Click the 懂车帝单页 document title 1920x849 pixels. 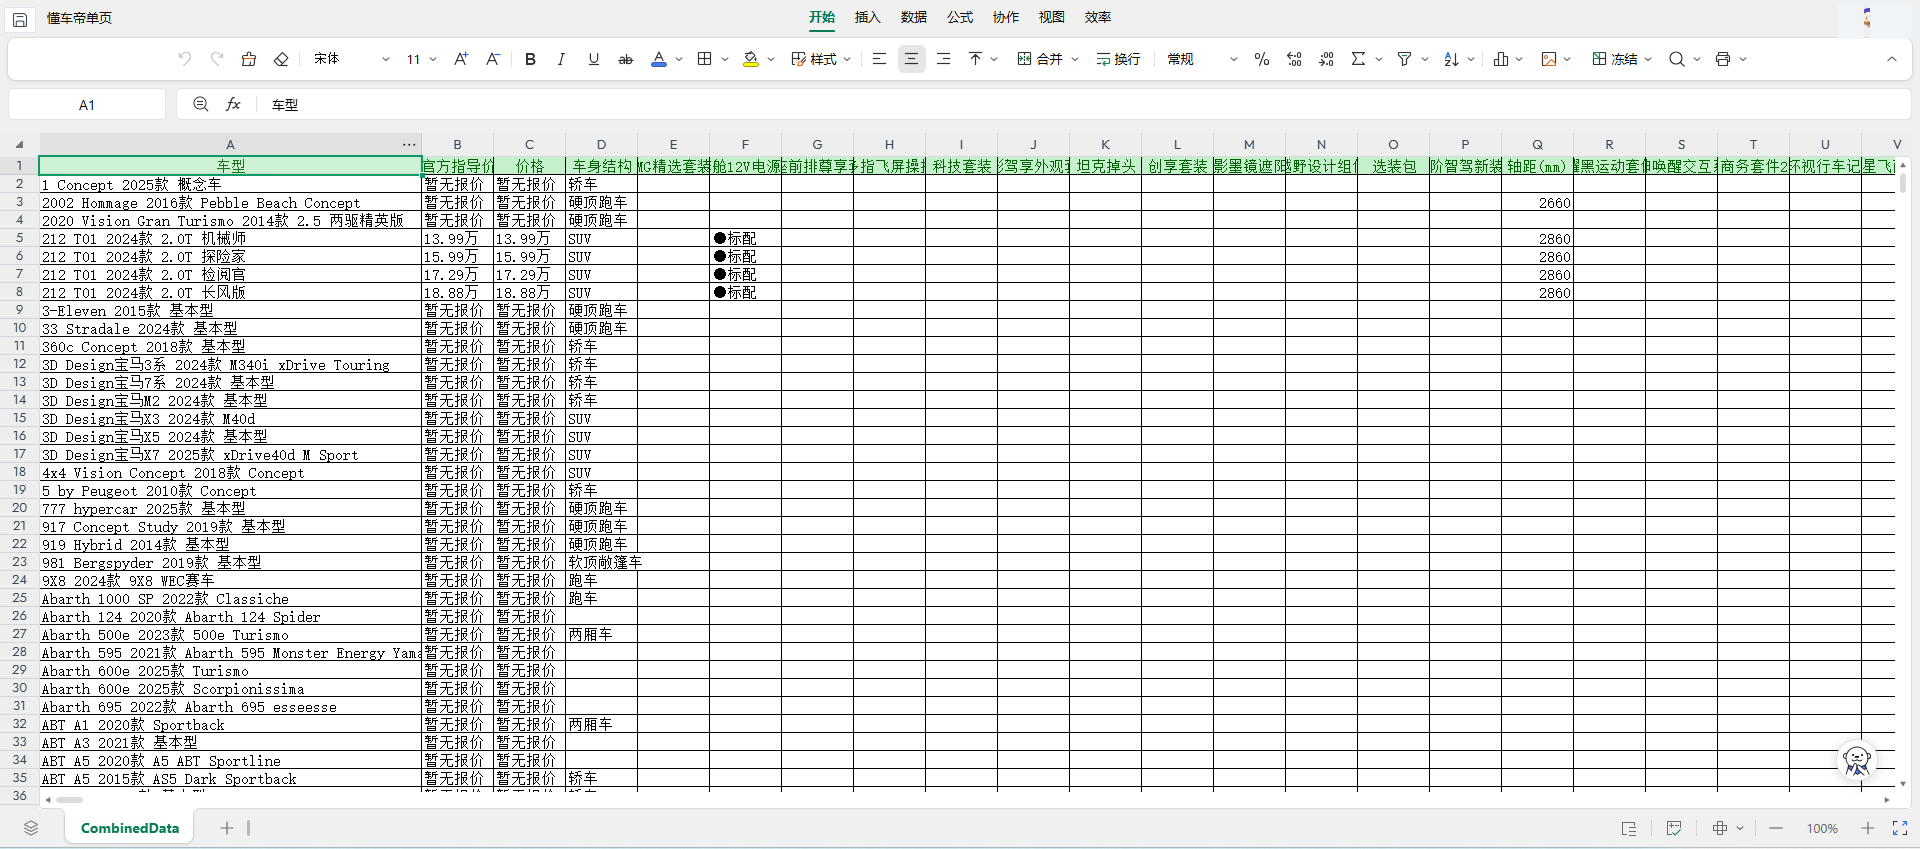coord(79,18)
